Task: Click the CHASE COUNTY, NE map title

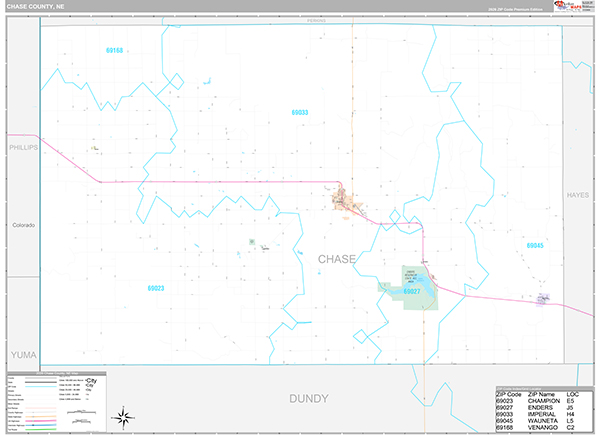Action: point(36,7)
